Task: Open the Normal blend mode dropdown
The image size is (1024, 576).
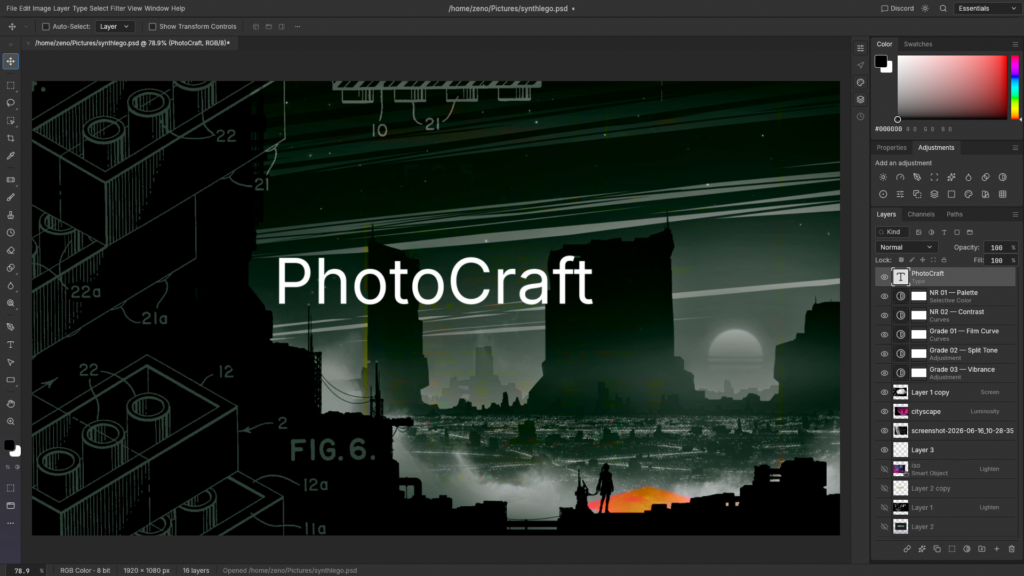Action: [906, 248]
